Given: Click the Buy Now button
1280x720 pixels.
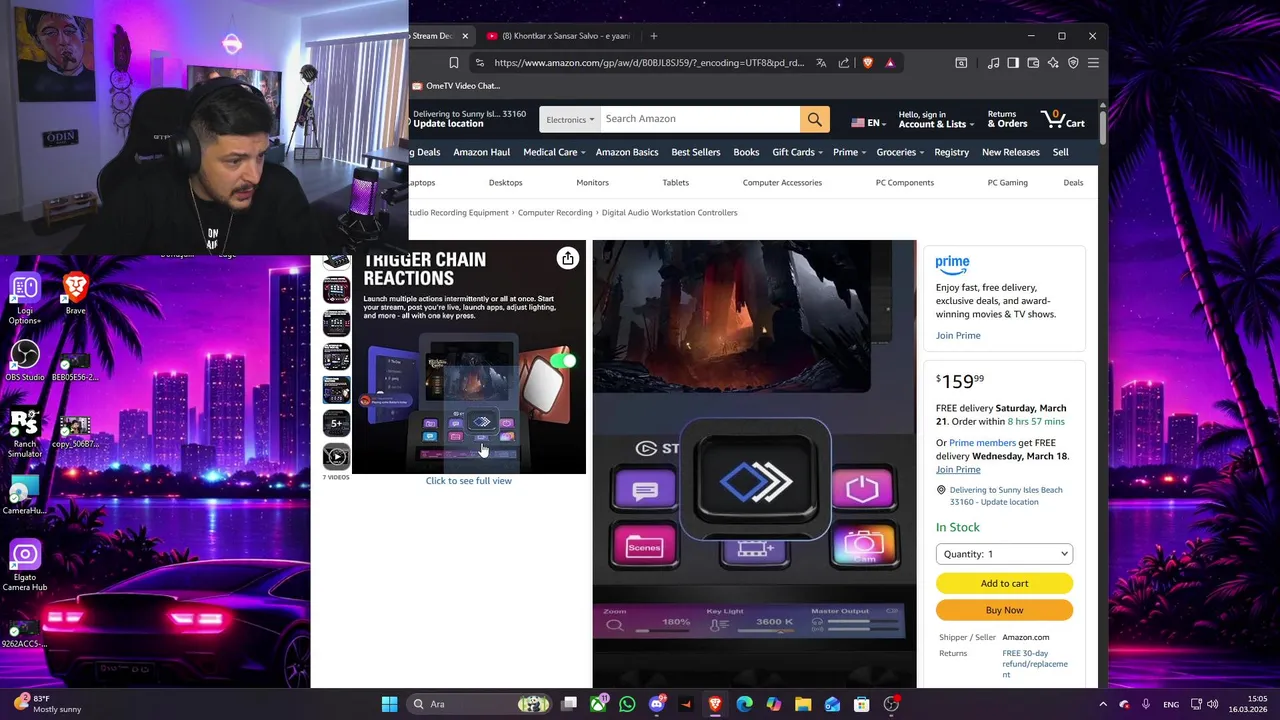Looking at the screenshot, I should pos(1004,610).
